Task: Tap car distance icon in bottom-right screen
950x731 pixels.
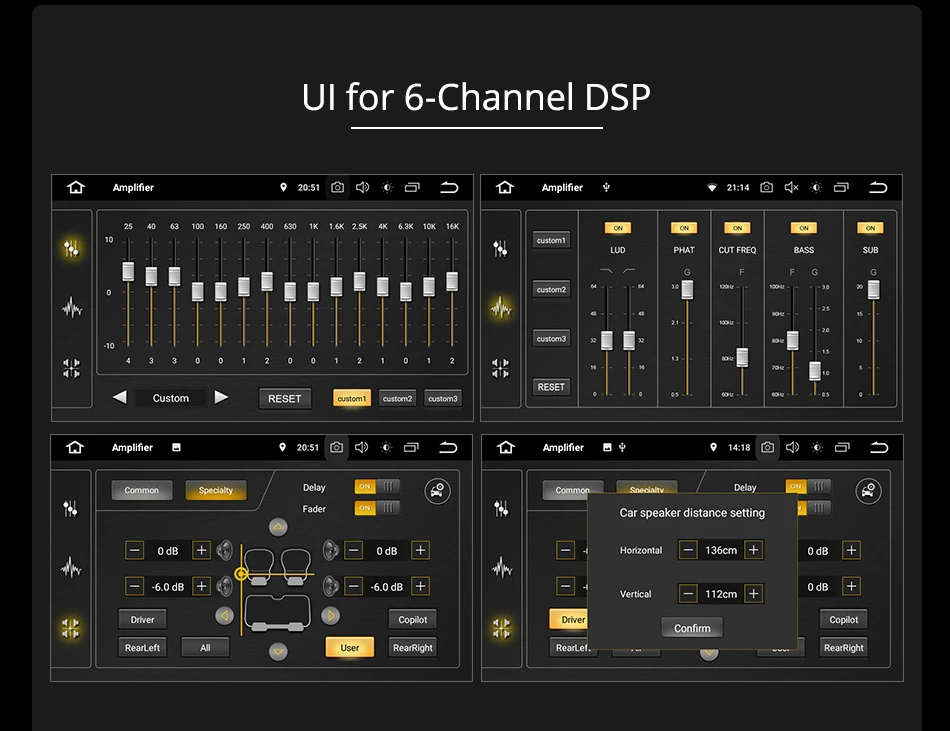Action: (x=868, y=491)
